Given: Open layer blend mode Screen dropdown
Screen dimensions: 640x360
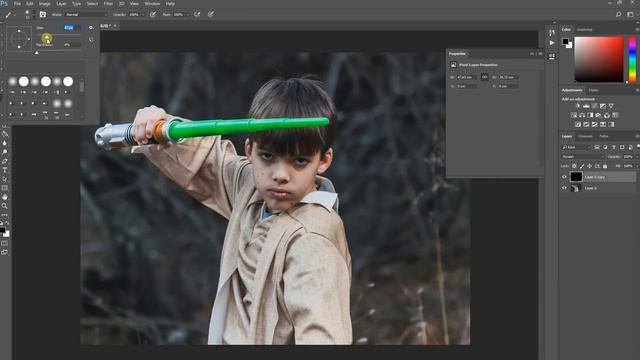Looking at the screenshot, I should (x=583, y=157).
